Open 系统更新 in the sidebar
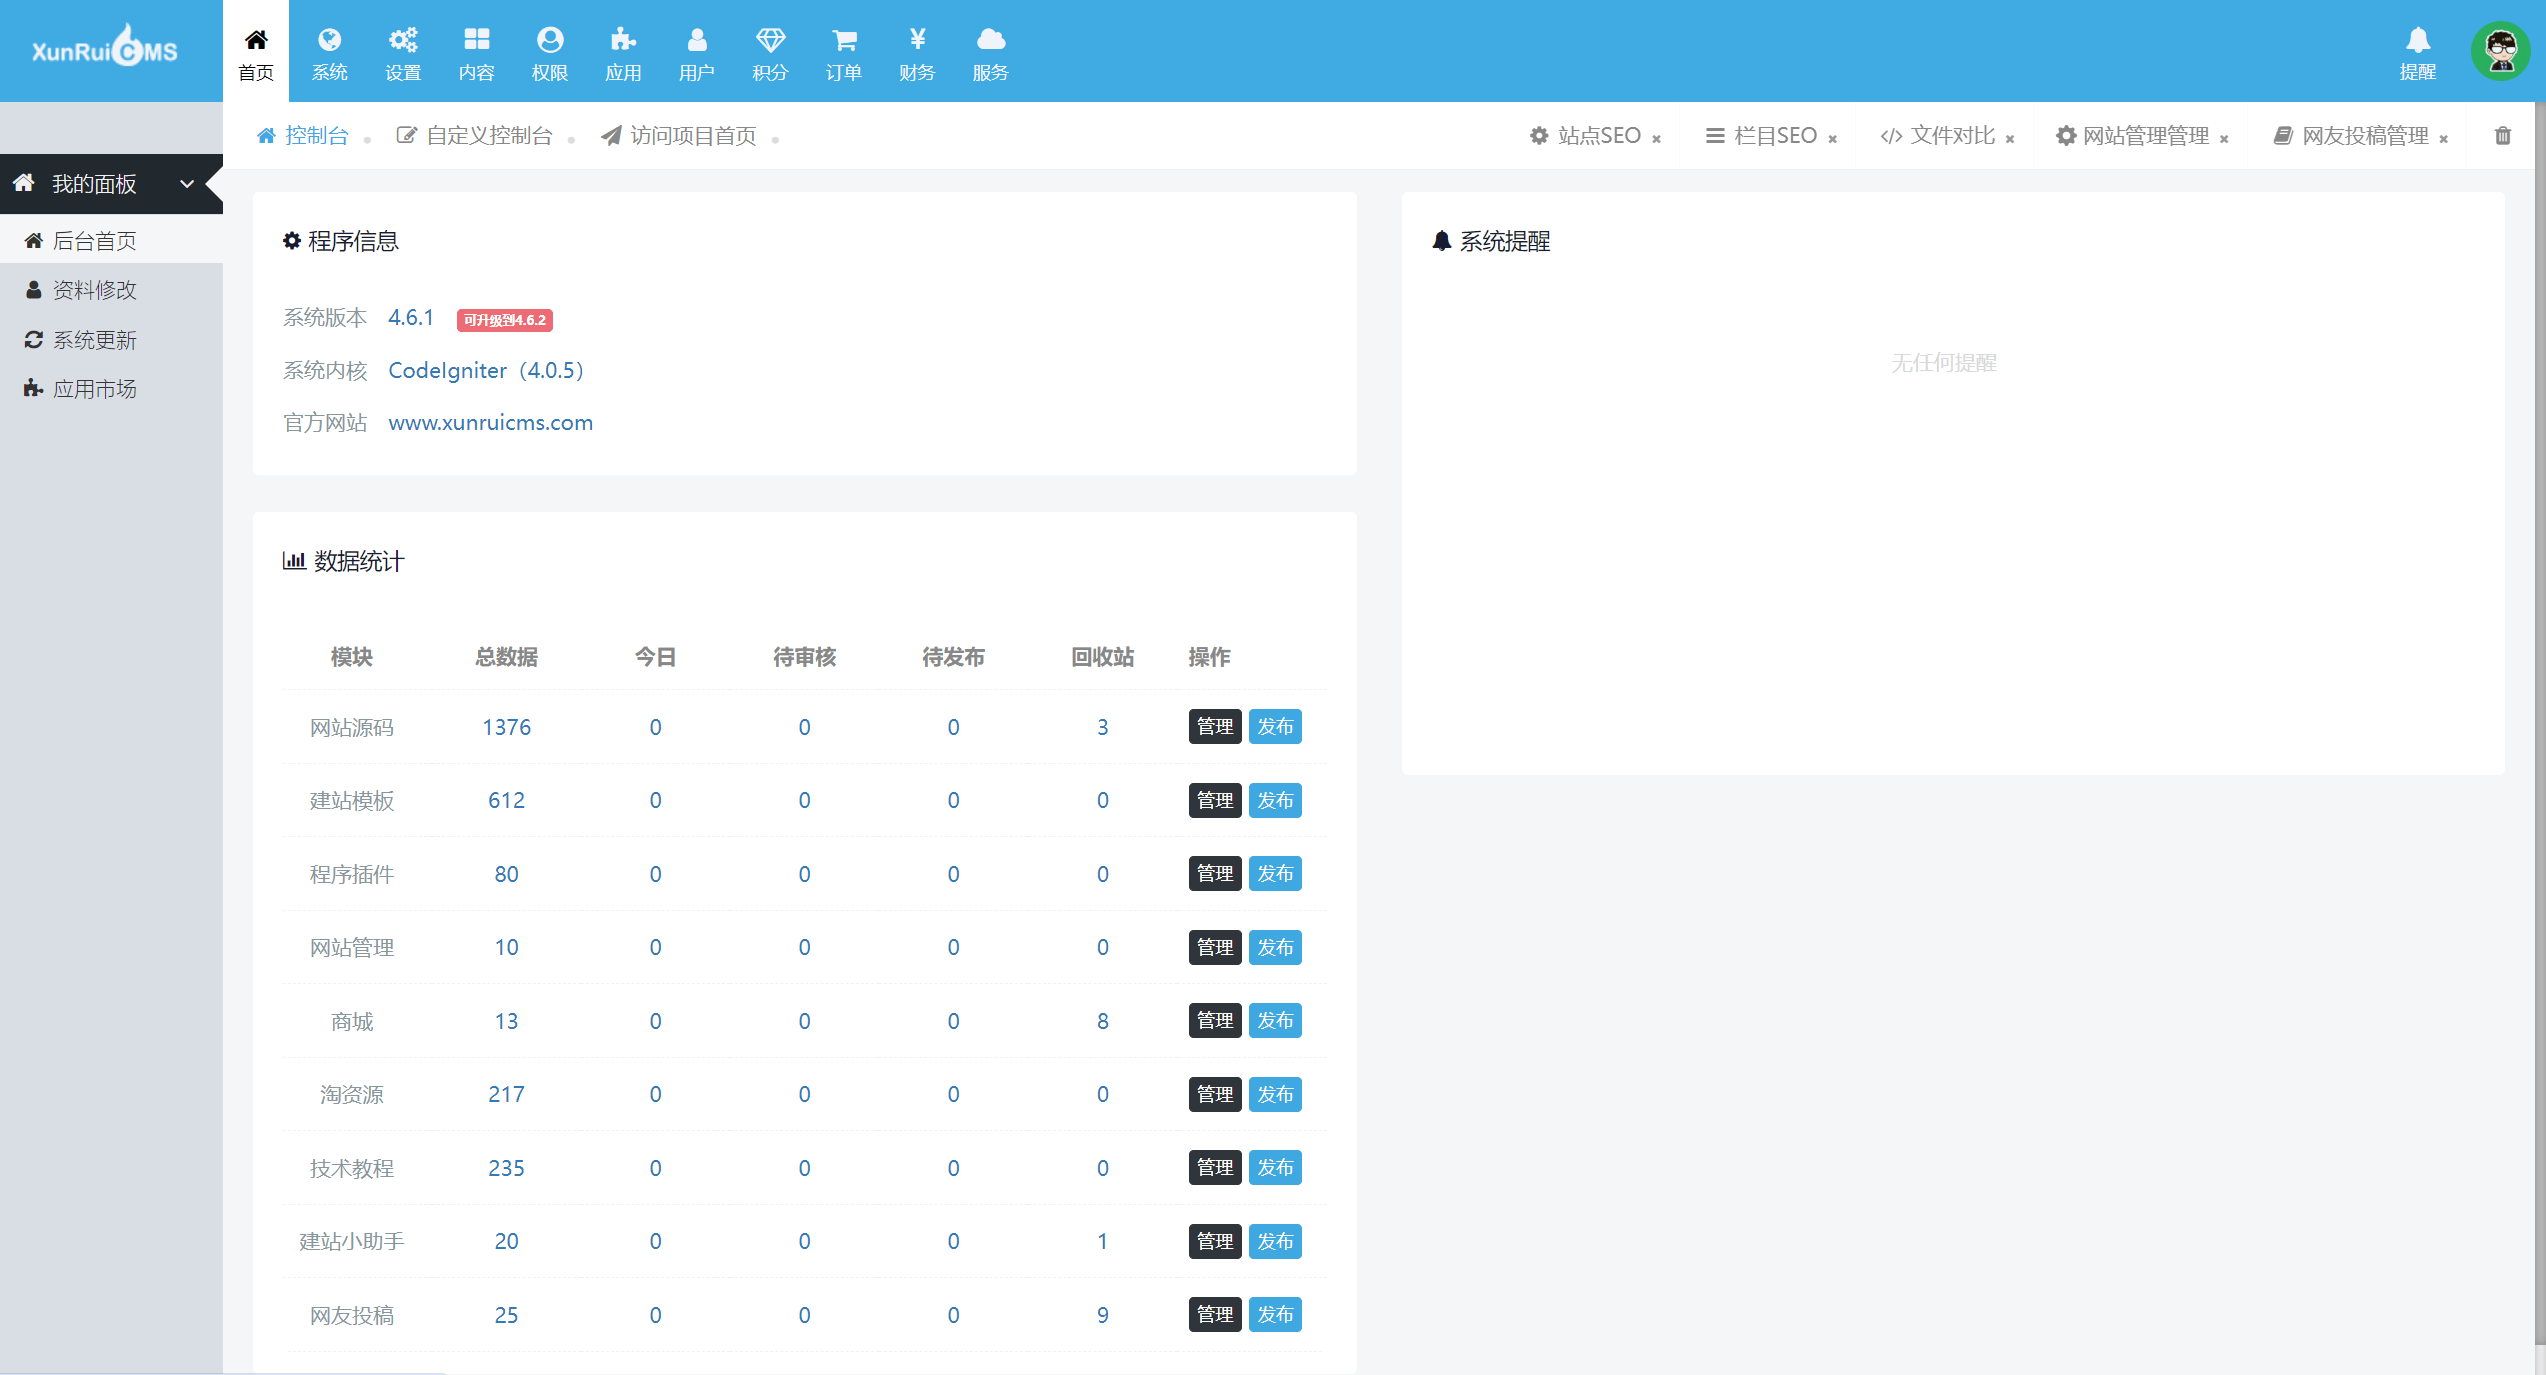This screenshot has height=1375, width=2546. coord(111,340)
